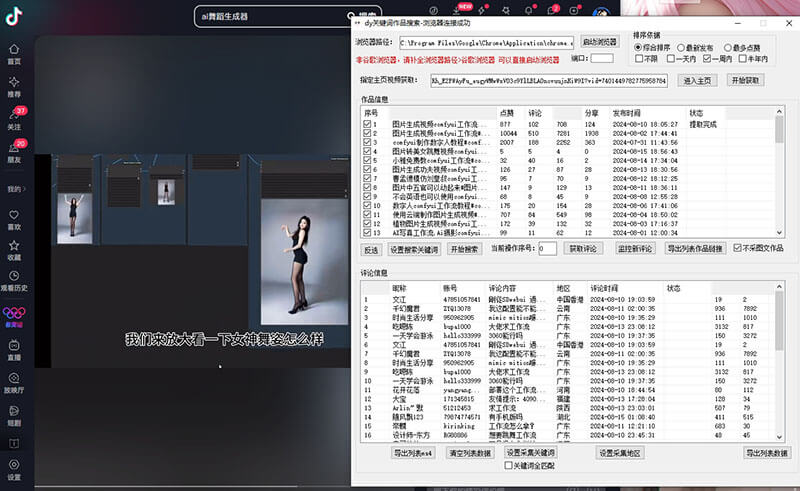
Task: Click the 进入主页 button
Action: 697,81
